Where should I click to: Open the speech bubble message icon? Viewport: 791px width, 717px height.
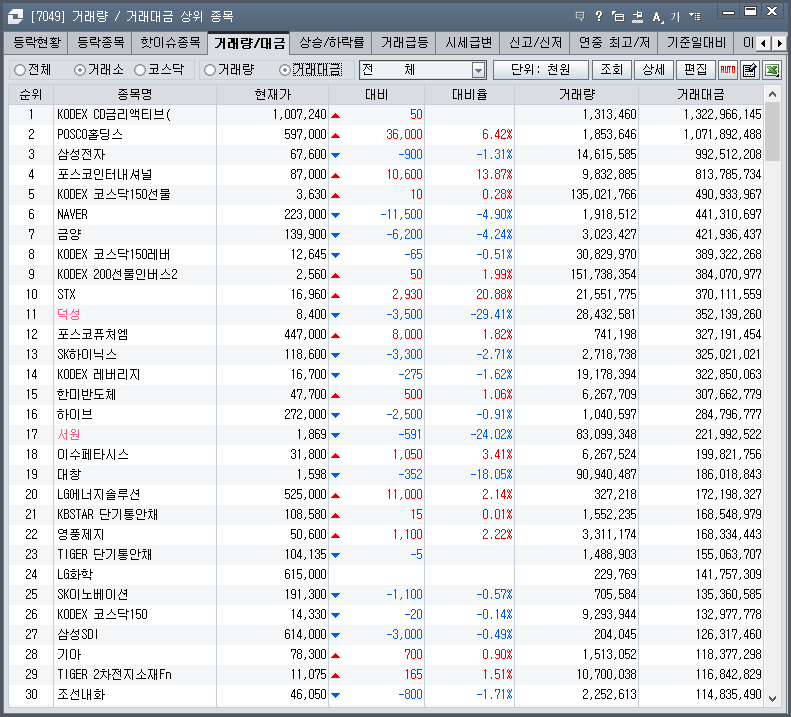coord(580,17)
